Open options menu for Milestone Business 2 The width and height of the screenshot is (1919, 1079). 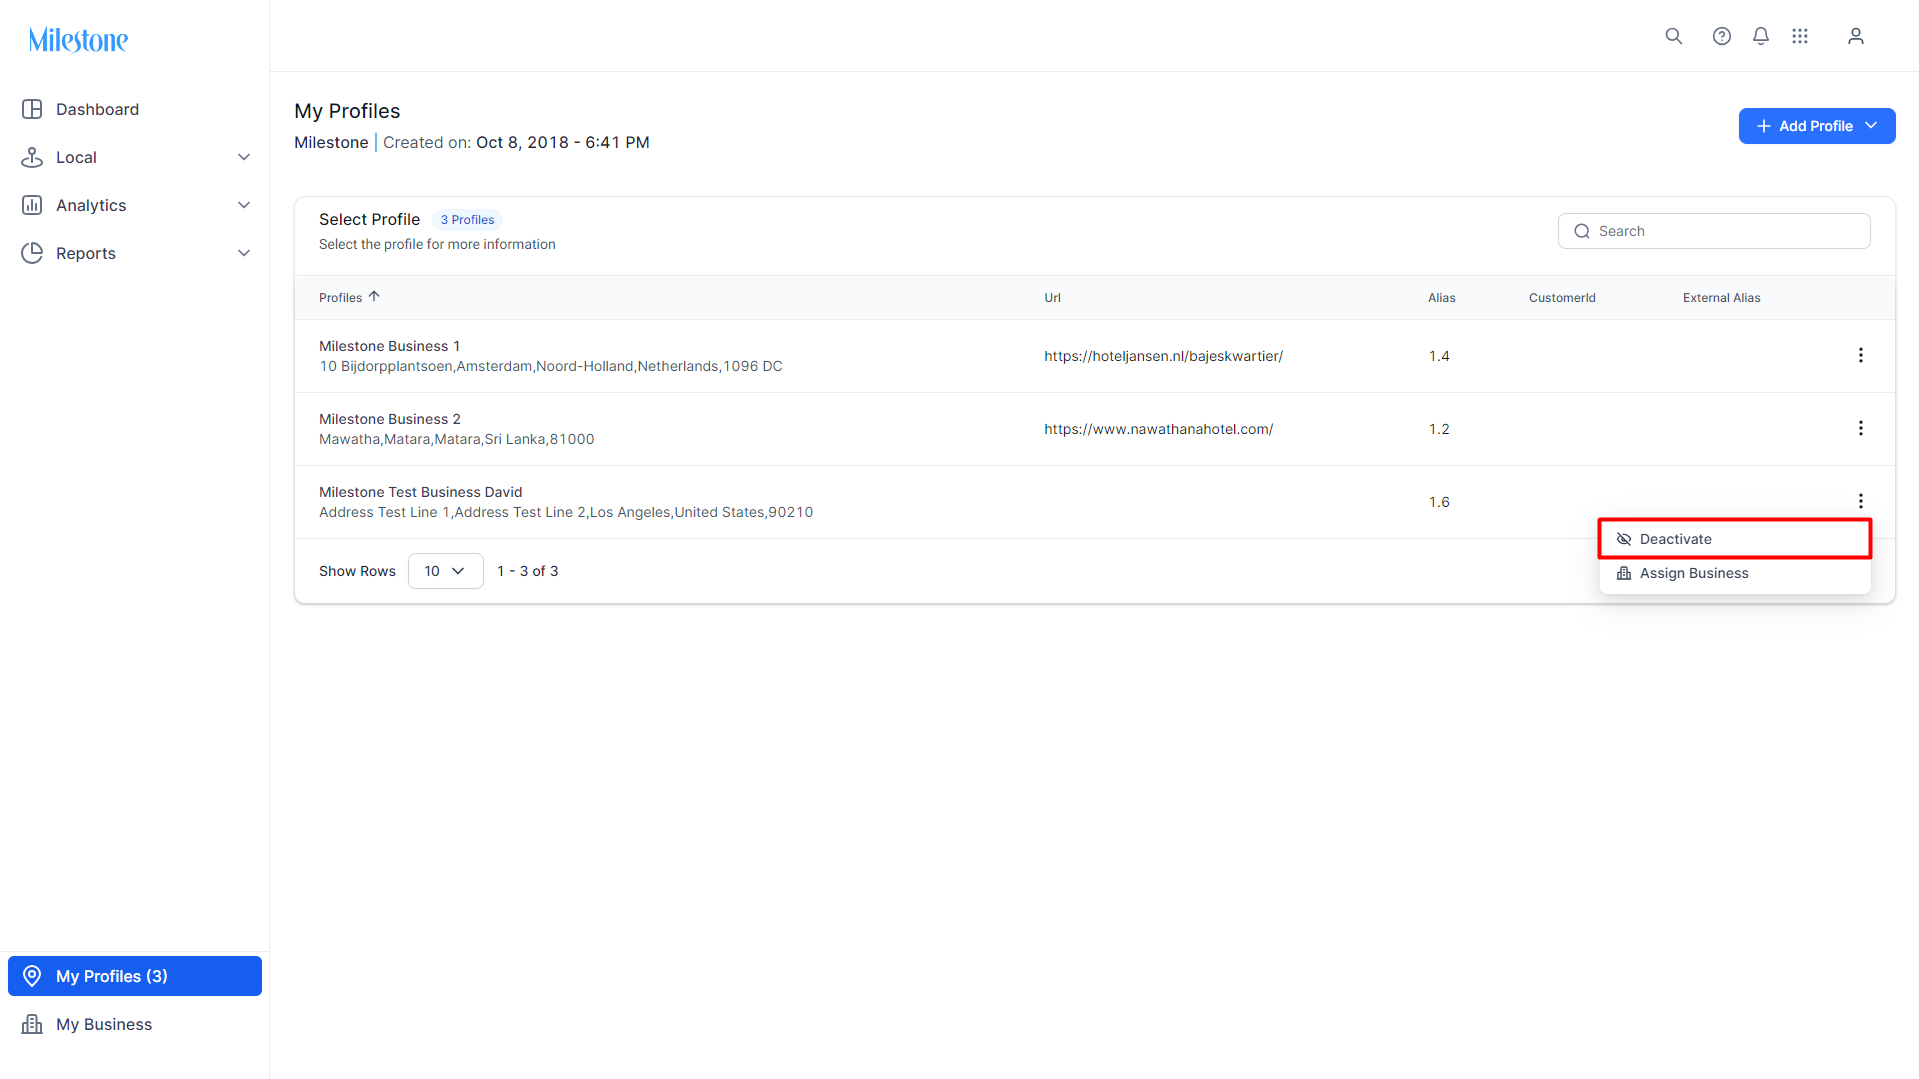(1861, 428)
